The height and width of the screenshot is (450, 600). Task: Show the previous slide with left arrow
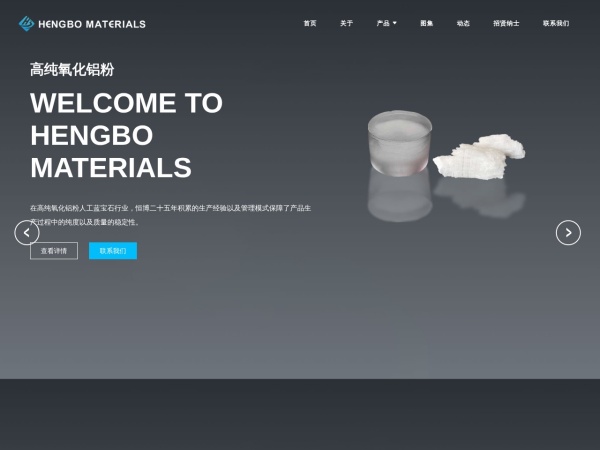(x=27, y=232)
